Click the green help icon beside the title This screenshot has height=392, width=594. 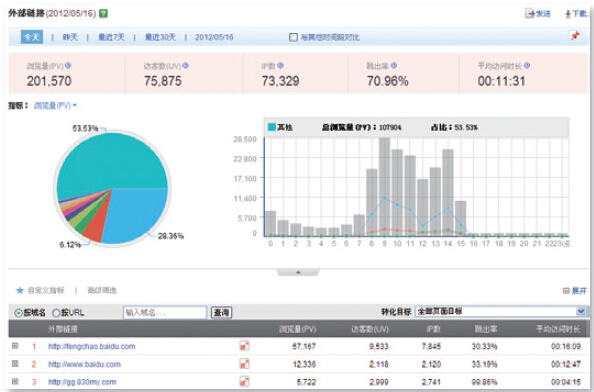(x=103, y=14)
